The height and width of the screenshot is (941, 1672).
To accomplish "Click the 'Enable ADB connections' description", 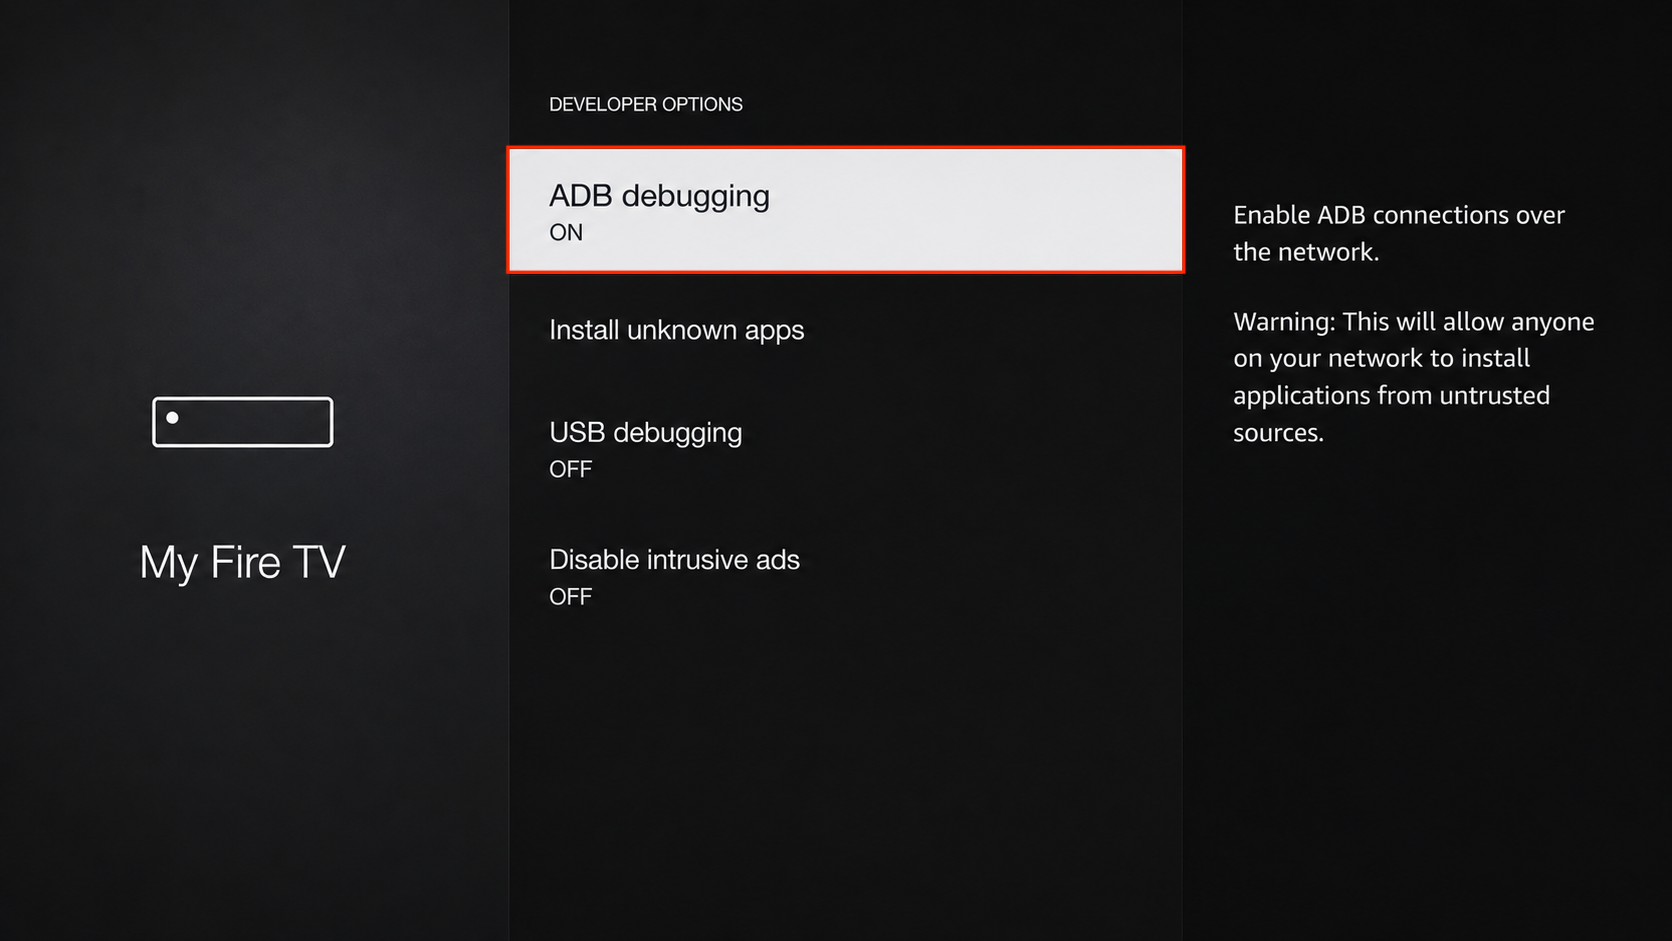I will tap(1399, 233).
